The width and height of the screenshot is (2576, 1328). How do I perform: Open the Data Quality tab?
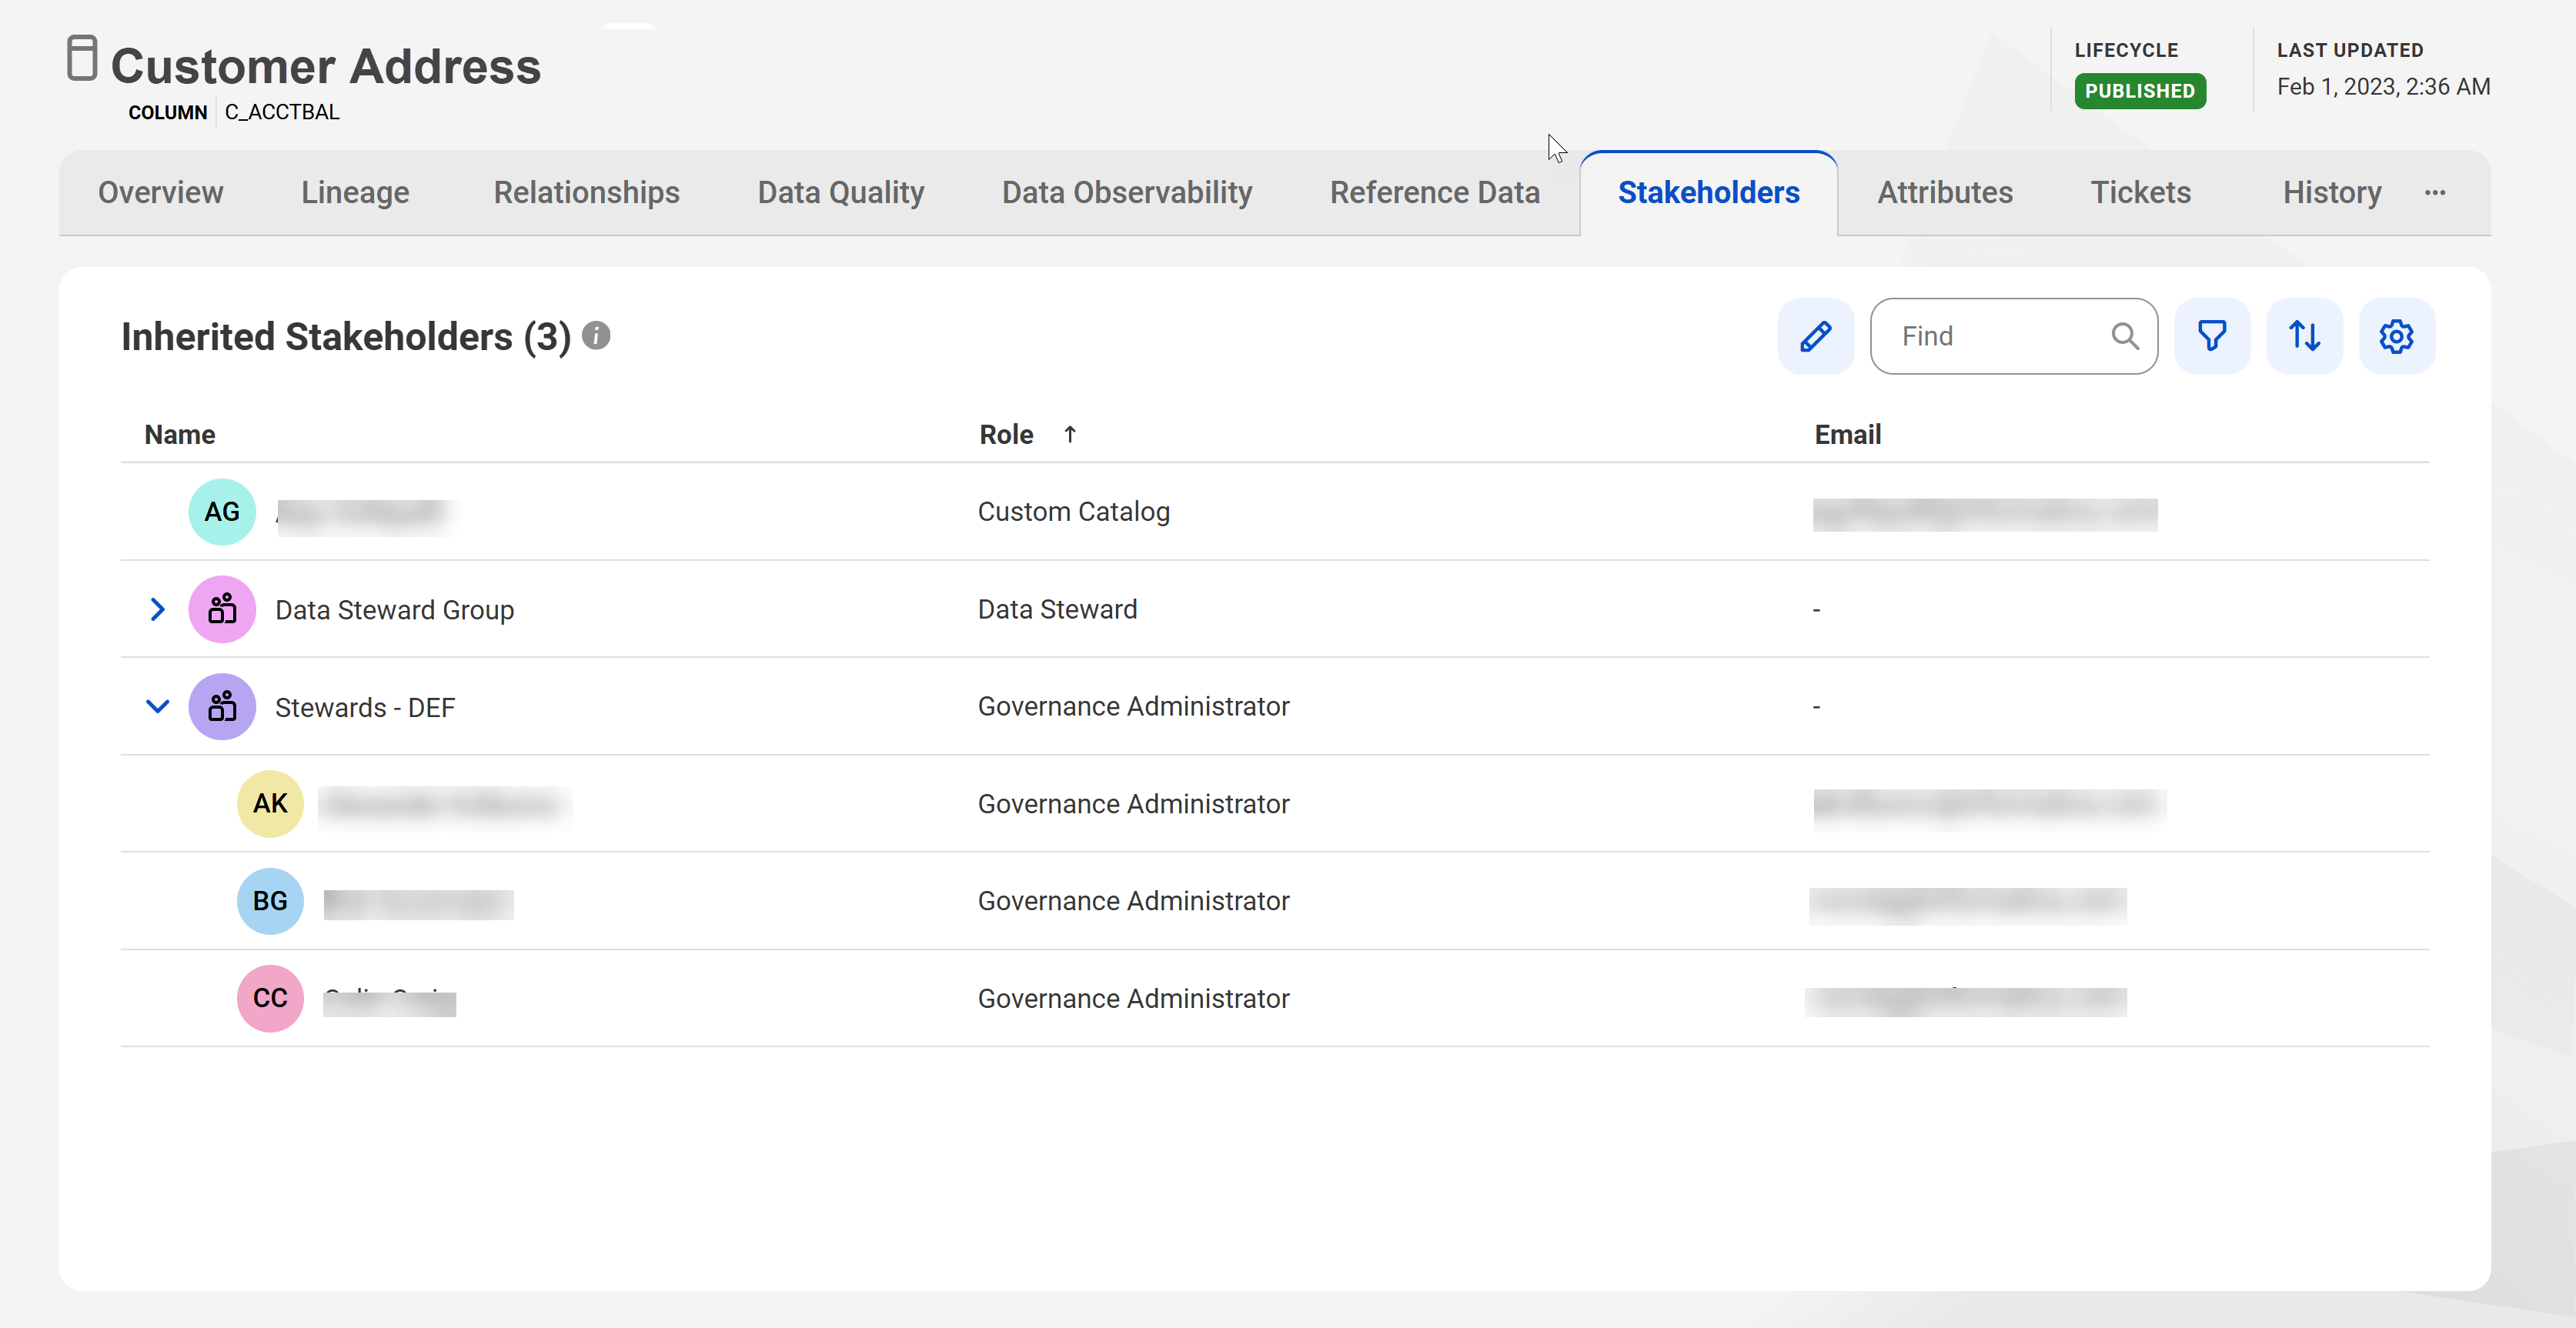click(x=841, y=193)
